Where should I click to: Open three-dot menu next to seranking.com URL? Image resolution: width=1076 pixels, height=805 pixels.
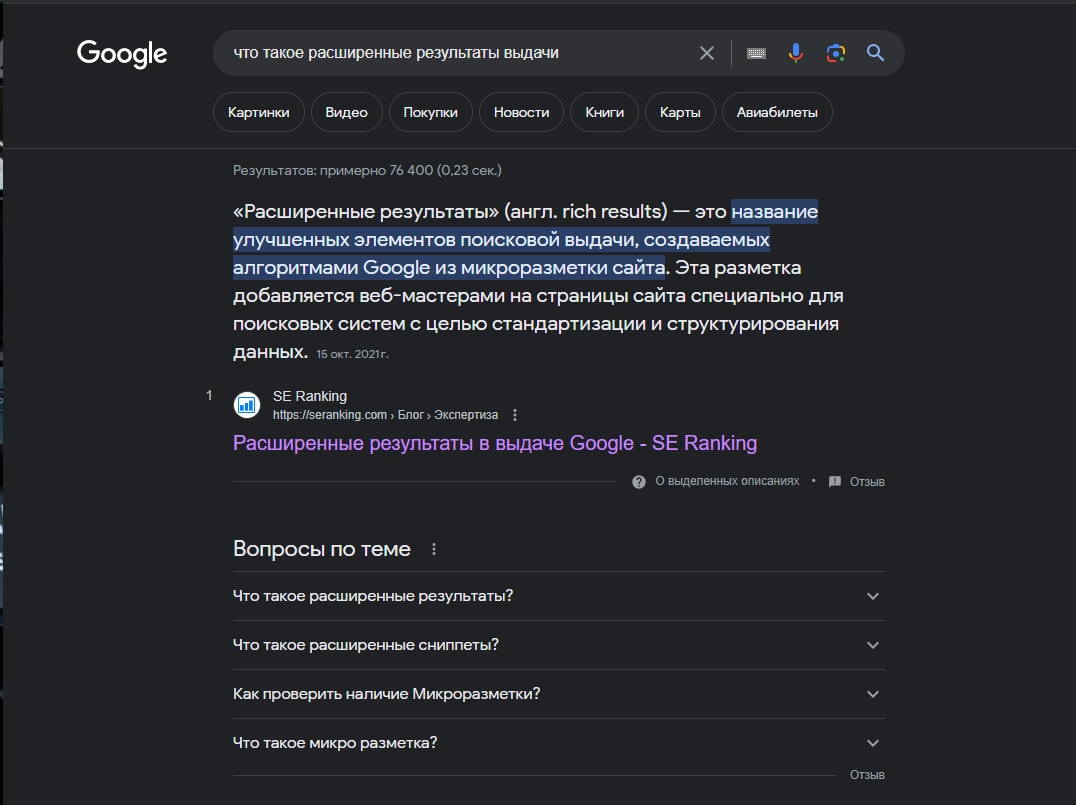[x=515, y=415]
